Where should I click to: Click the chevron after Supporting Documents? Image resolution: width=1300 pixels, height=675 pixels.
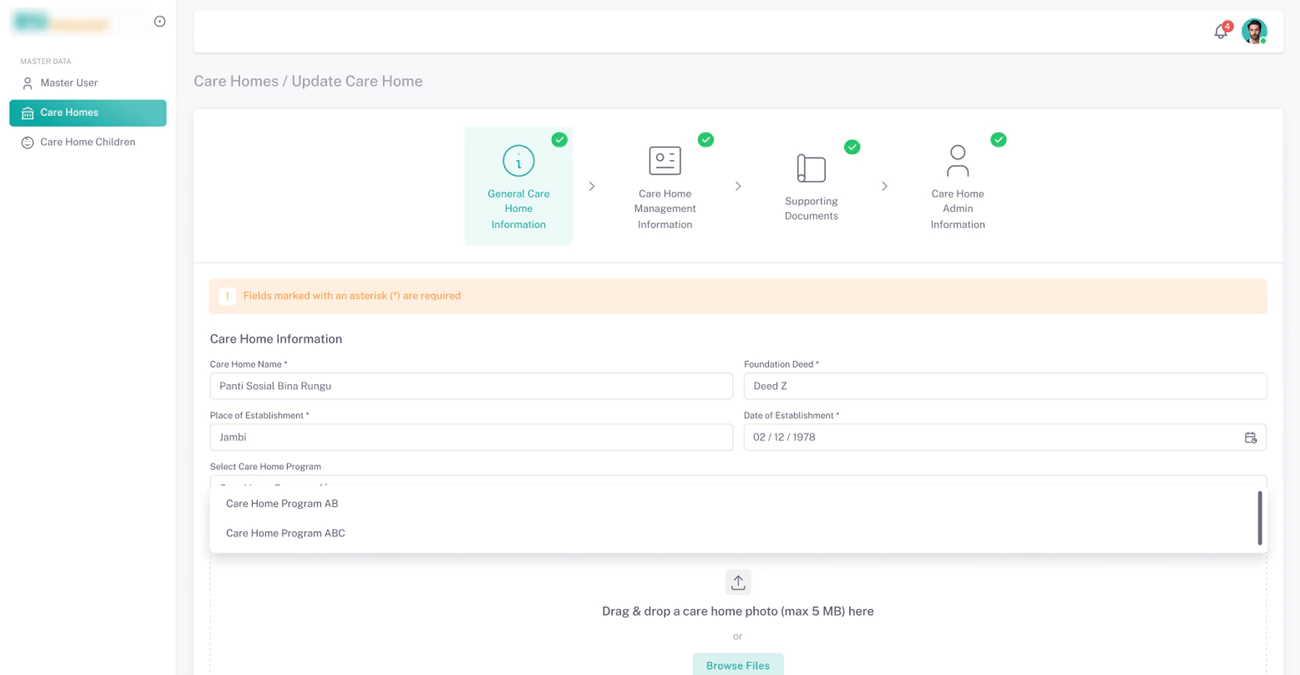point(884,186)
